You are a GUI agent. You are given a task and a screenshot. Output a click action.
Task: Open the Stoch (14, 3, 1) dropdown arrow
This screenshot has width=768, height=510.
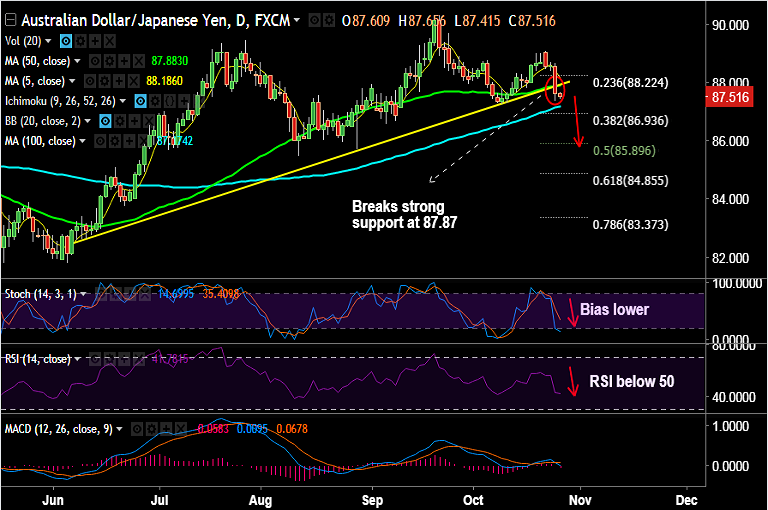(x=83, y=294)
